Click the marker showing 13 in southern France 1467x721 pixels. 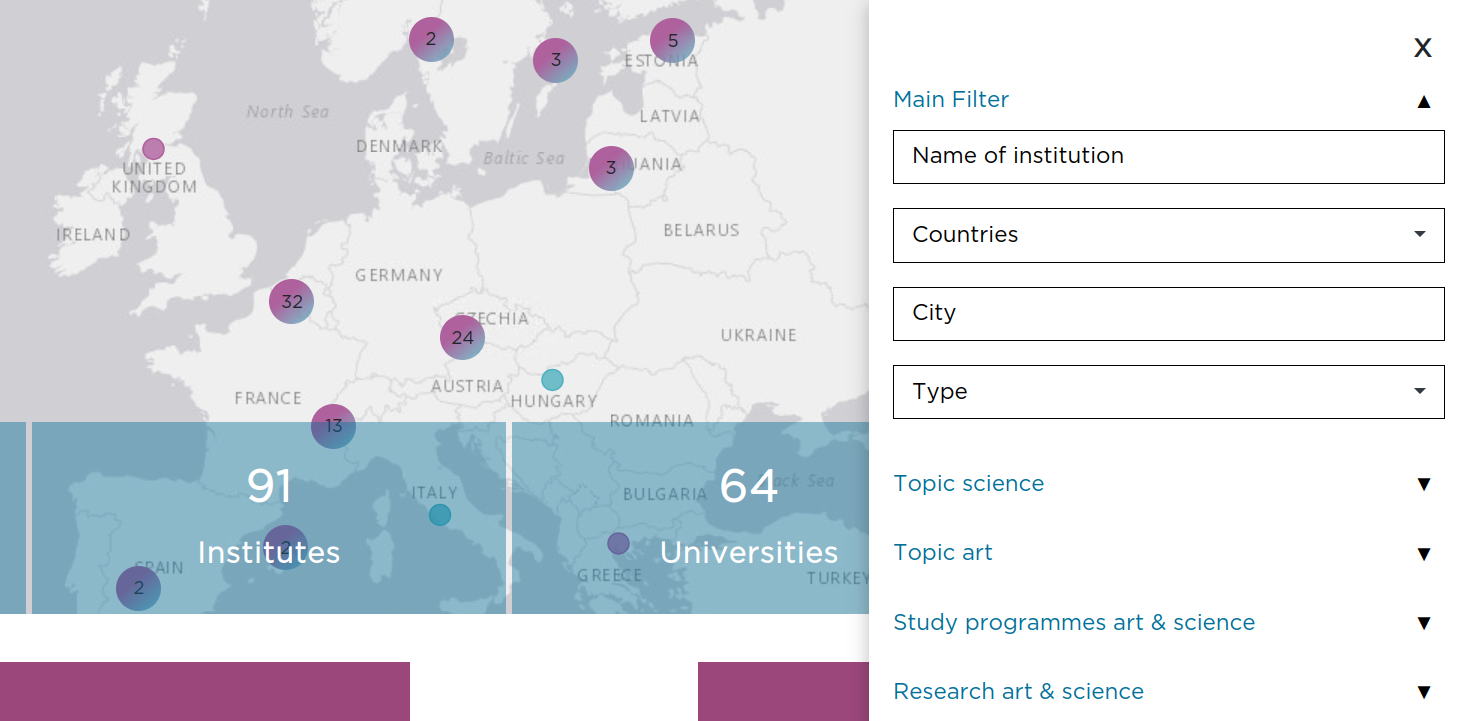pyautogui.click(x=333, y=426)
